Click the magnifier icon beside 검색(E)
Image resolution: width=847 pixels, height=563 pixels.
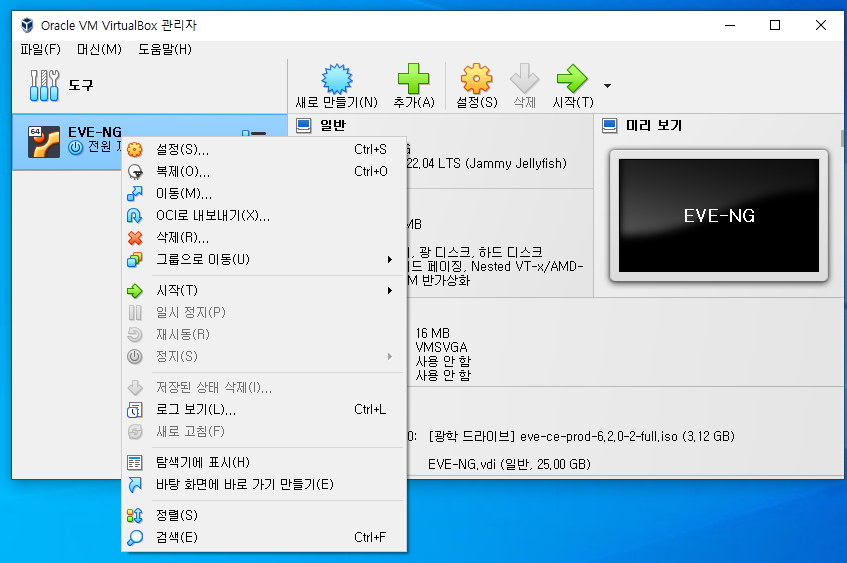click(x=135, y=538)
